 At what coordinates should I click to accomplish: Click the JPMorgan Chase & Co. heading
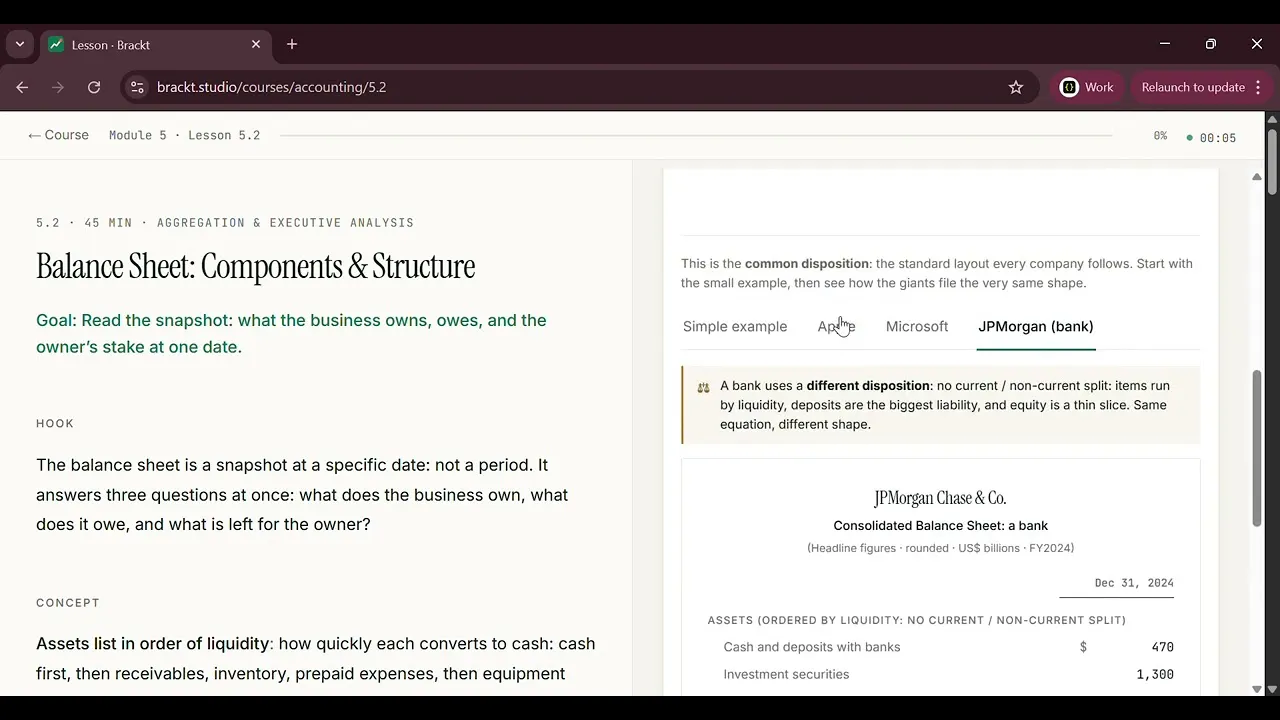click(x=940, y=498)
